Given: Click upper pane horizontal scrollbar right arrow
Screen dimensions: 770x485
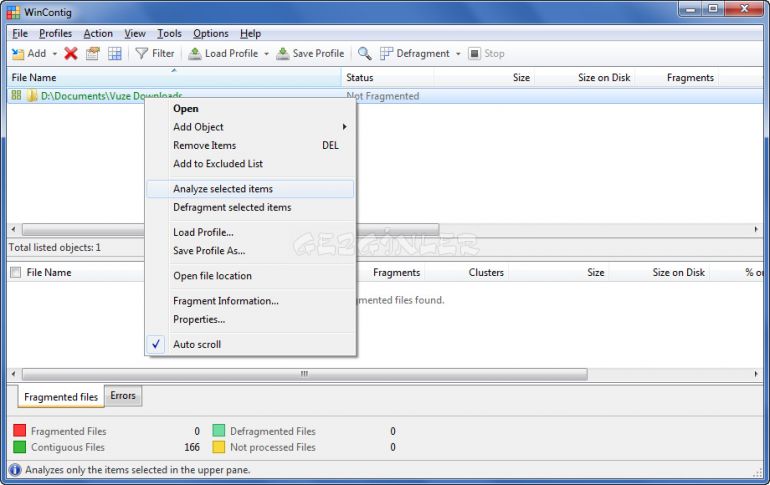Looking at the screenshot, I should 756,229.
